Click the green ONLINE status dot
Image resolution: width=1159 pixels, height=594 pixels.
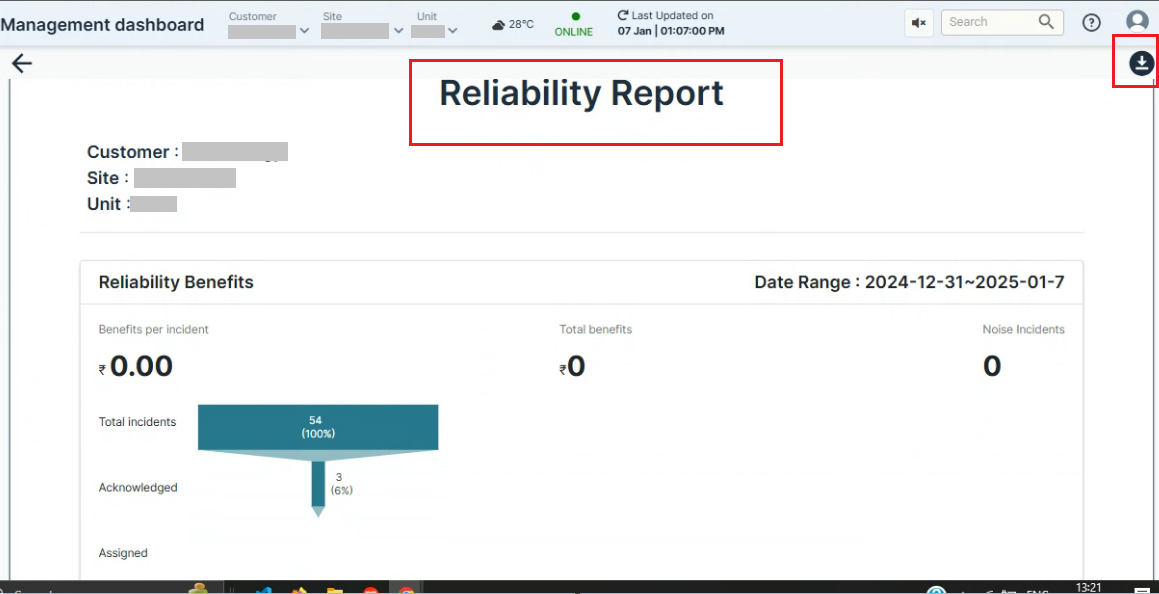coord(576,16)
